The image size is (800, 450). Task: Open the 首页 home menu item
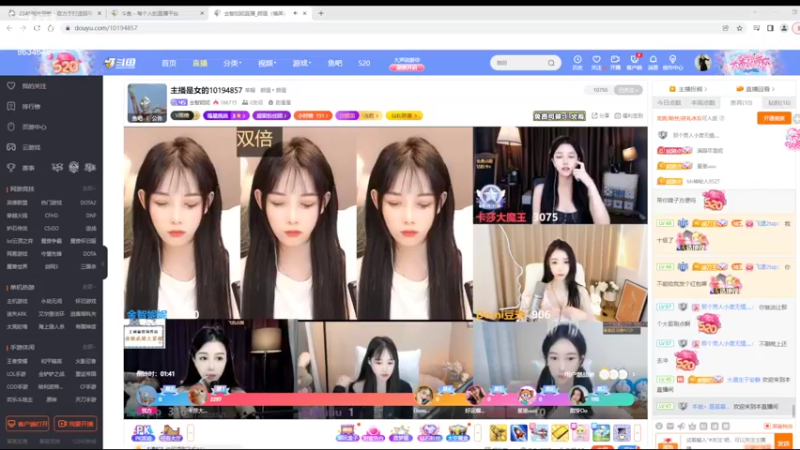pos(169,63)
